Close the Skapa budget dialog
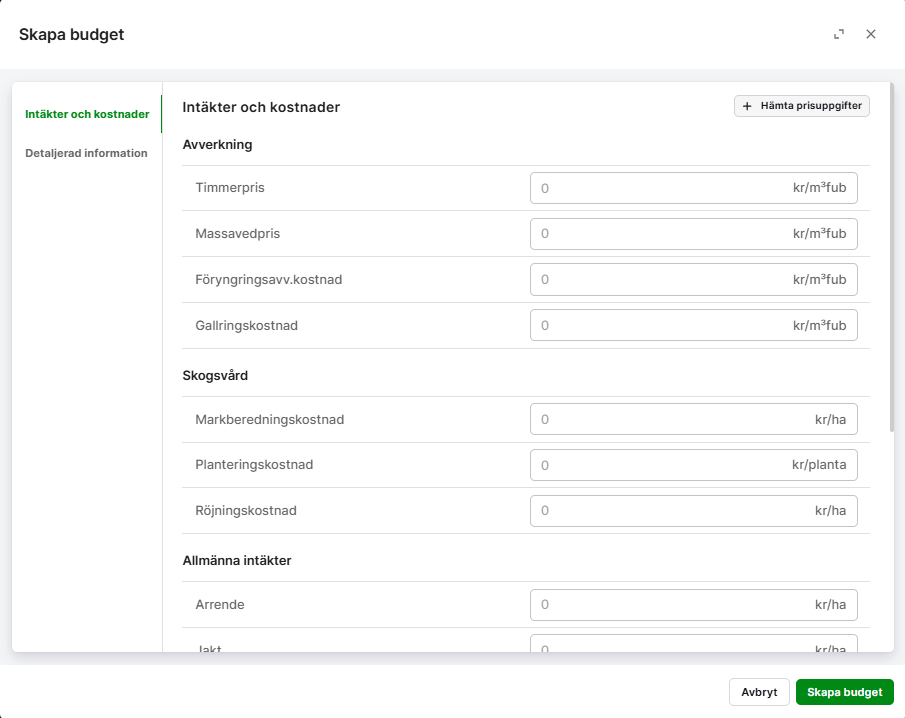Screen dimensions: 905x718 click(871, 34)
